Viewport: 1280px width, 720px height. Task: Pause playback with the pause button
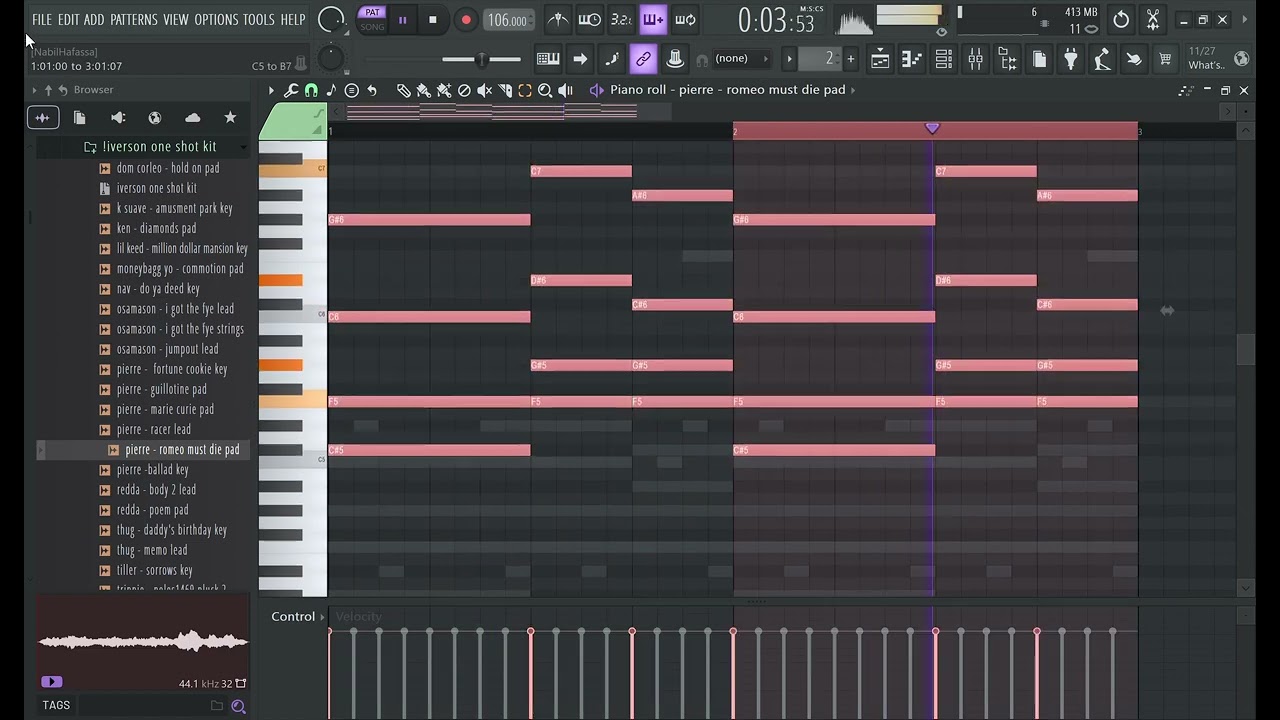tap(403, 19)
